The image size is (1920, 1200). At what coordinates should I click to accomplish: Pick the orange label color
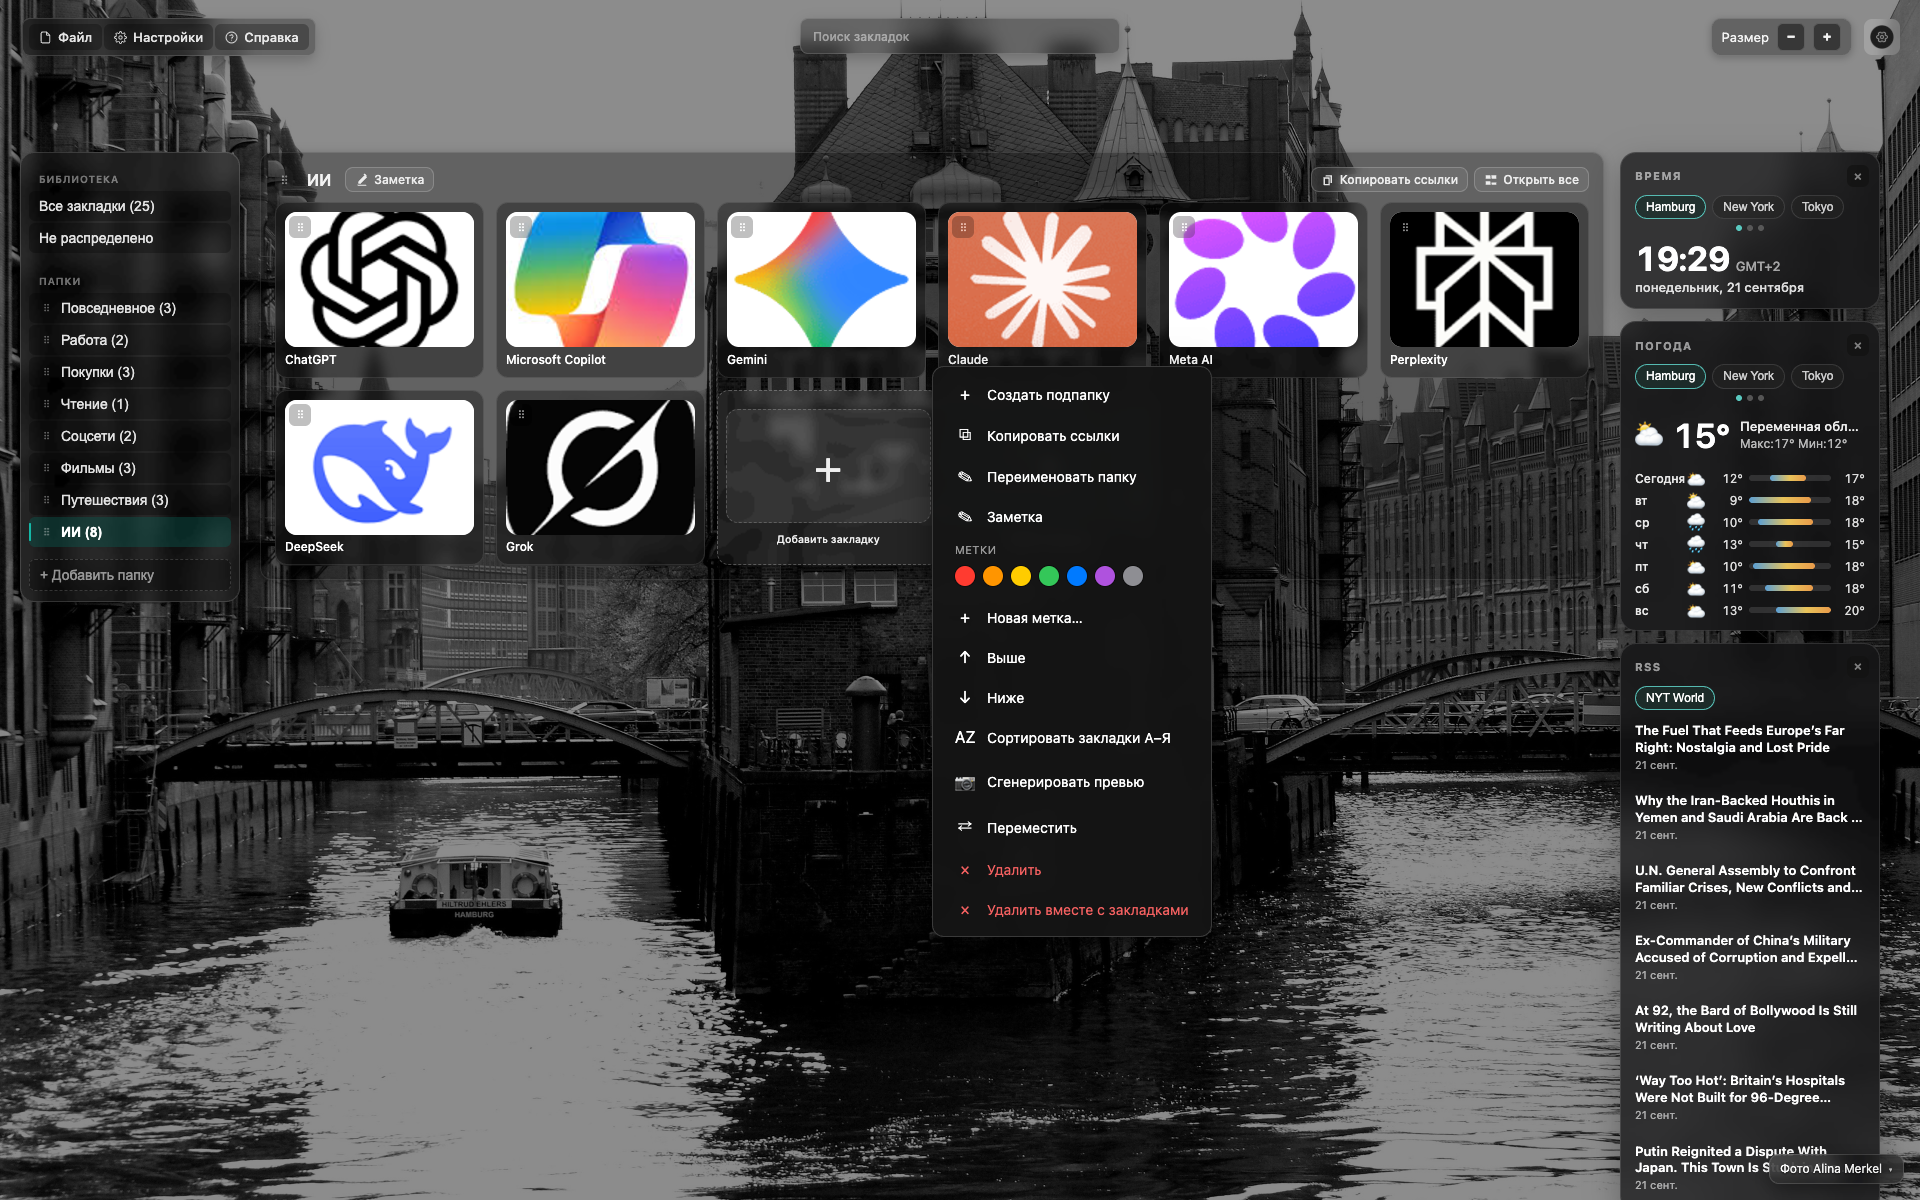pos(993,576)
